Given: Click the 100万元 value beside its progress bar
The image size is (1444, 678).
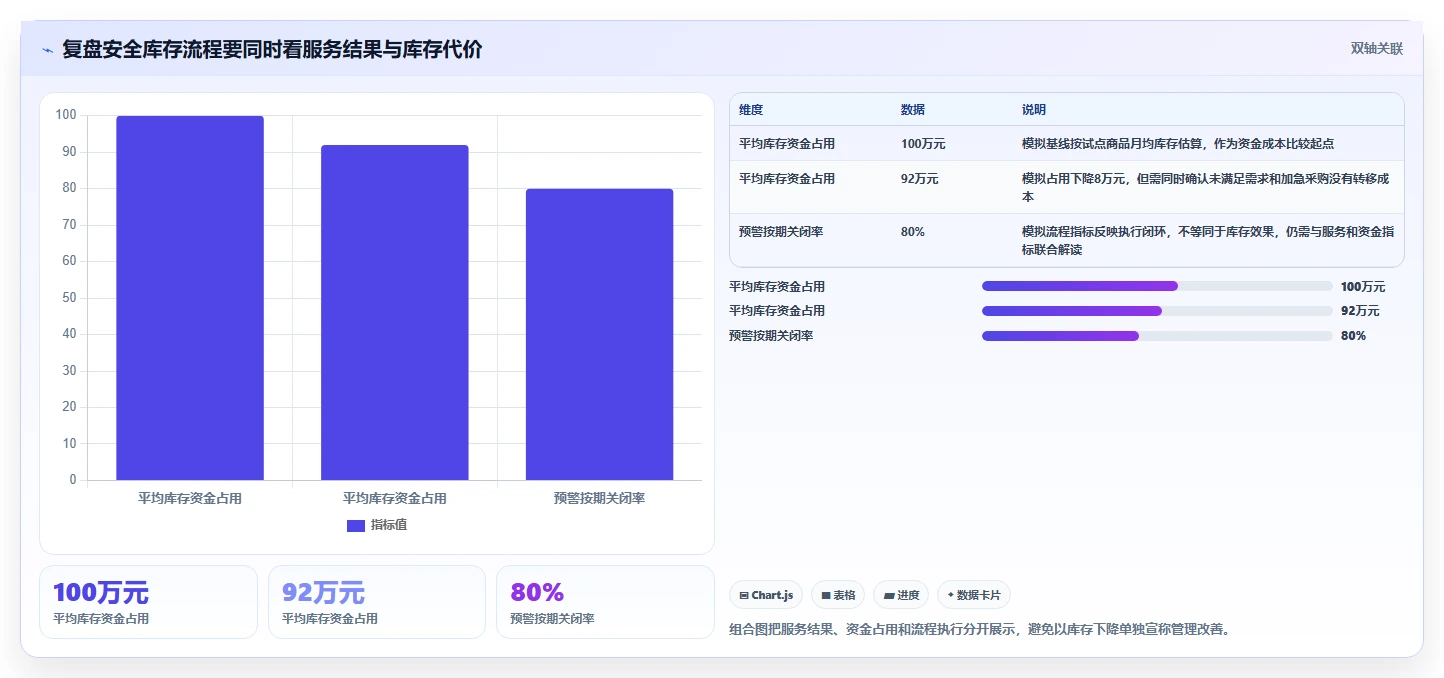Looking at the screenshot, I should (1363, 287).
